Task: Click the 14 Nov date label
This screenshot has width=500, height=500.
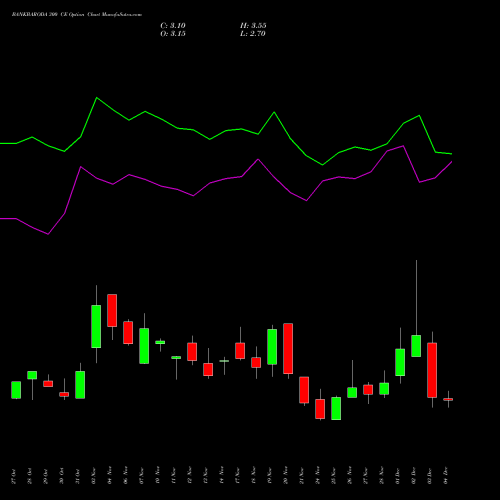Action: point(222,475)
